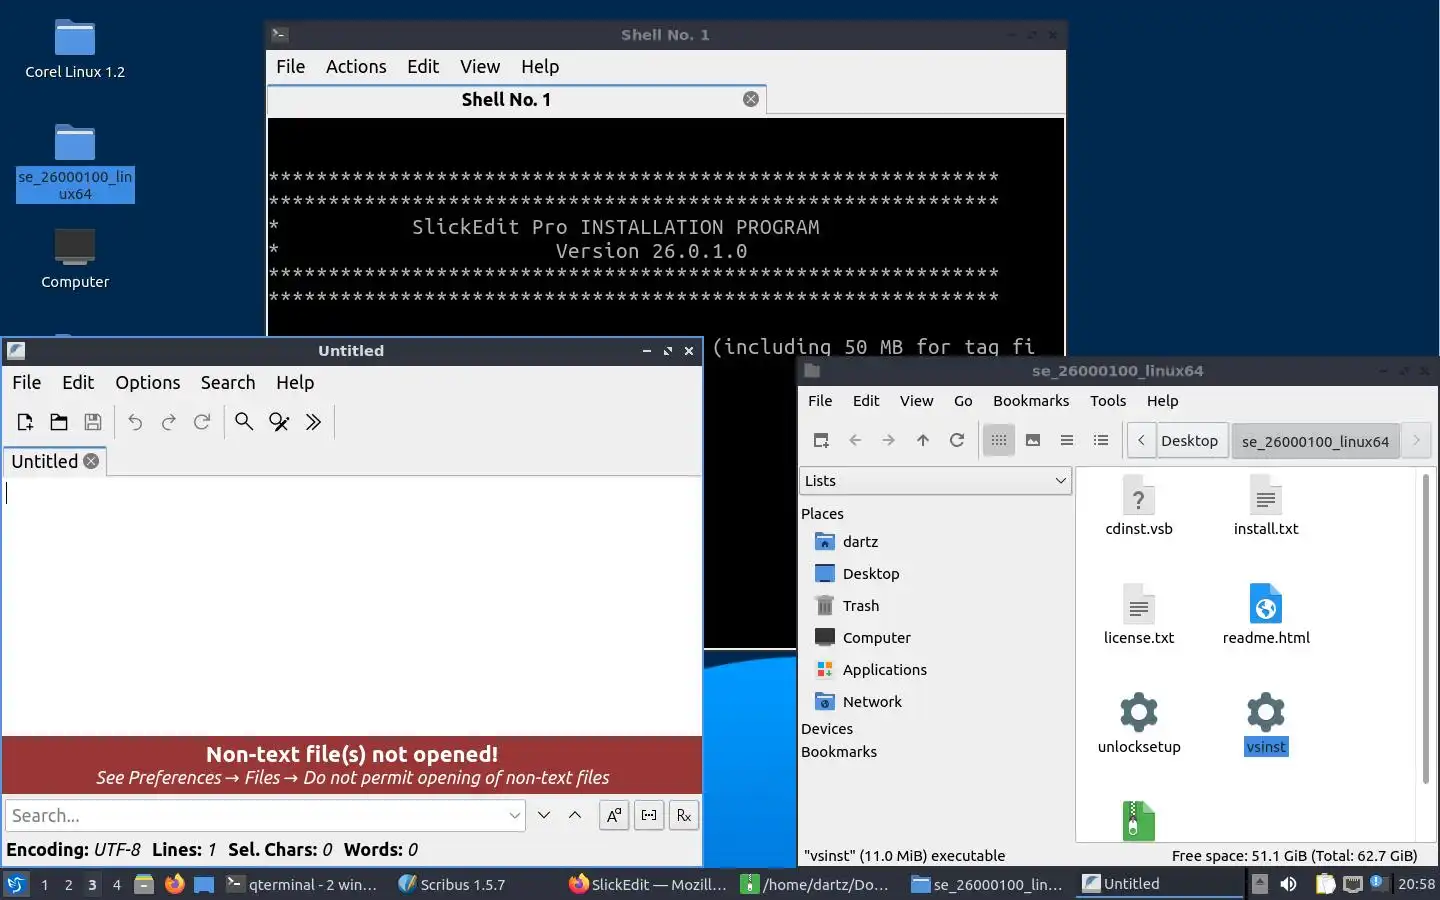Screen dimensions: 1440x900
Task: Select the install.txt file
Action: pos(1266,508)
